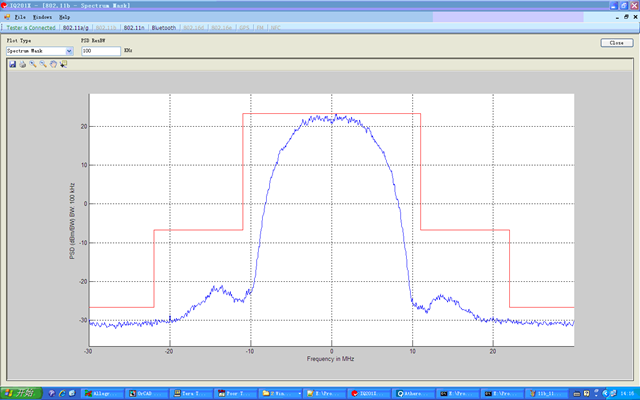Click the help icon in the quick launch

click(x=52, y=393)
